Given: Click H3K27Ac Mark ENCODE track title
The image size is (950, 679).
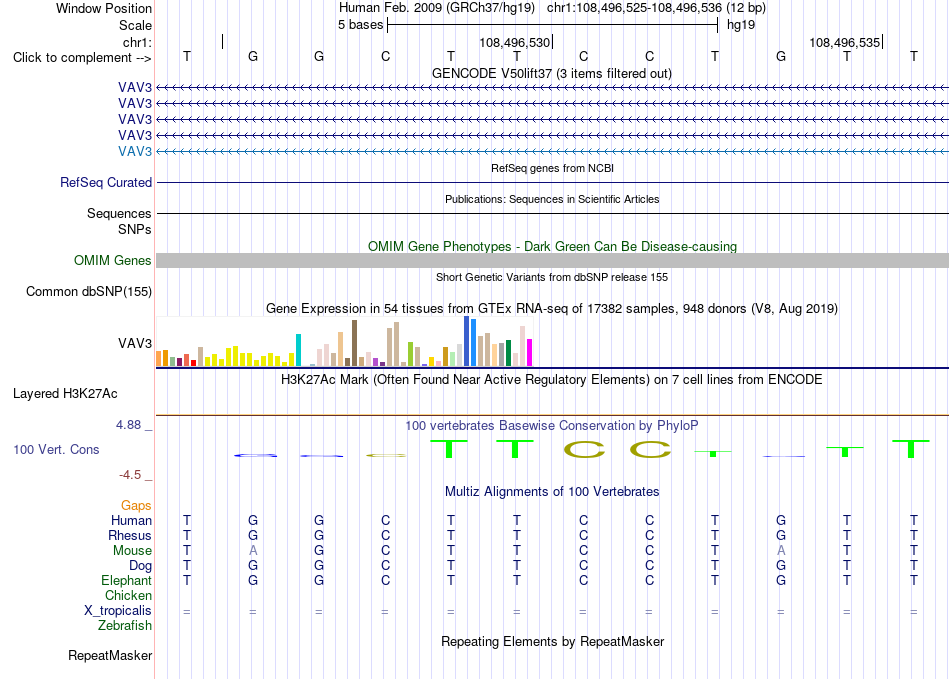Looking at the screenshot, I should [552, 380].
